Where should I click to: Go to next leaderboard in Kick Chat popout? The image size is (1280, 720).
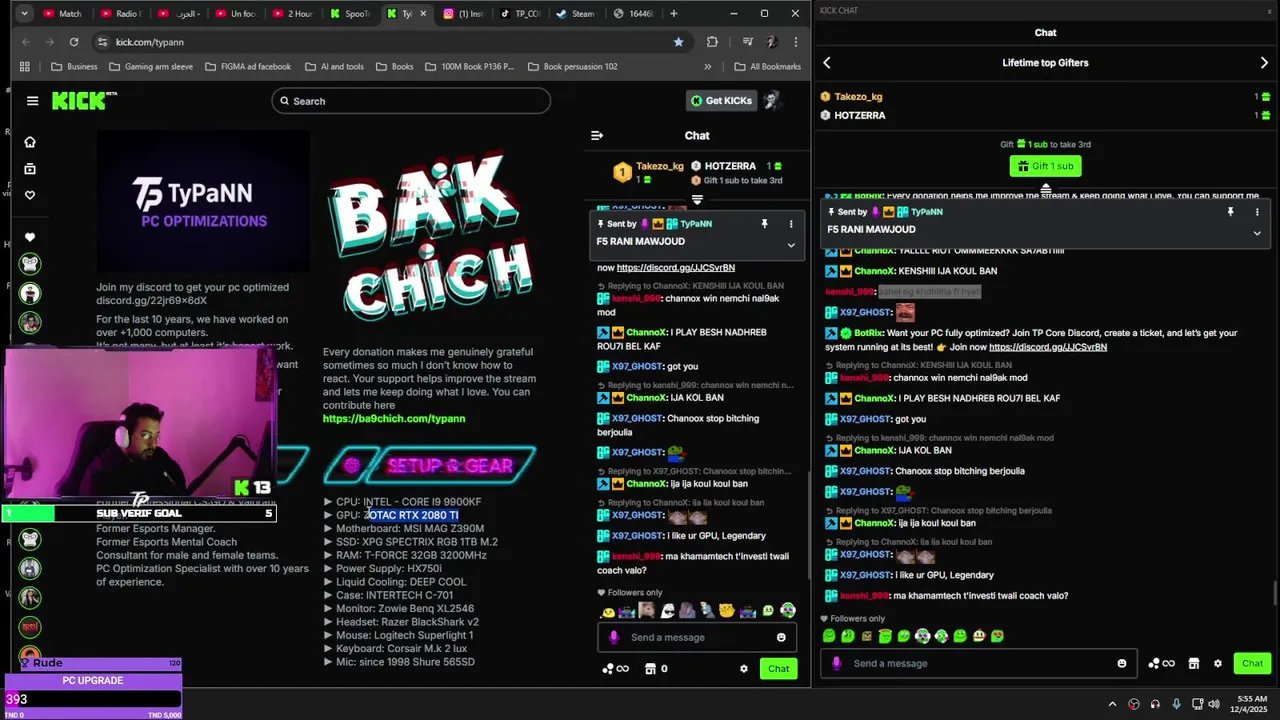pyautogui.click(x=1264, y=63)
